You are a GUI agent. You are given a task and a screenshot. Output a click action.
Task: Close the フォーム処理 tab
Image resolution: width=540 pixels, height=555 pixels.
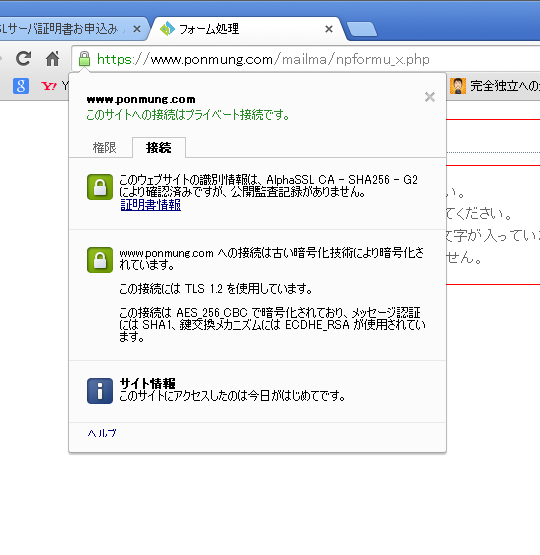329,29
